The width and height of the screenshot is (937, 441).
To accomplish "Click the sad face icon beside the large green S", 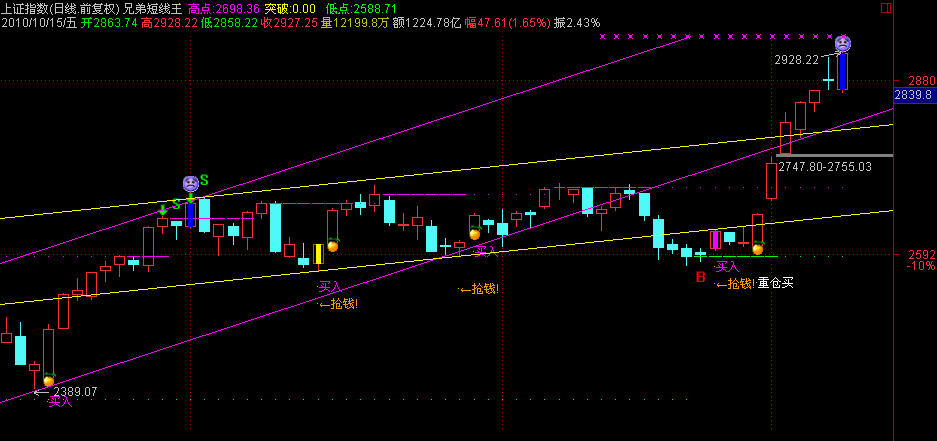I will point(190,183).
